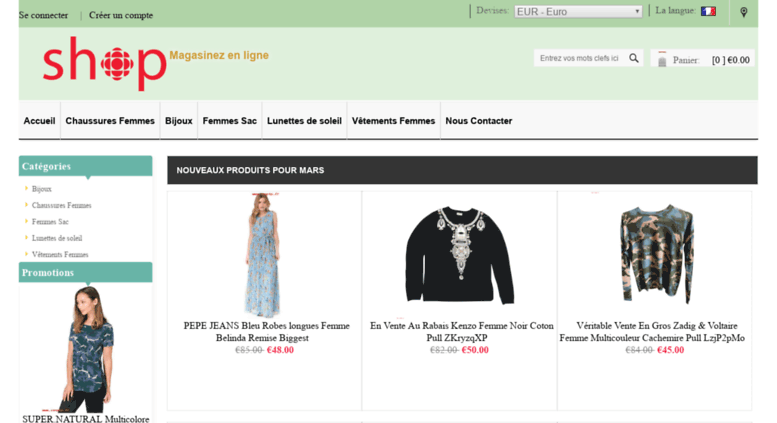Screen dimensions: 777x423
Task: Open the blue PEPE JEANS dress thumbnail
Action: coord(264,255)
